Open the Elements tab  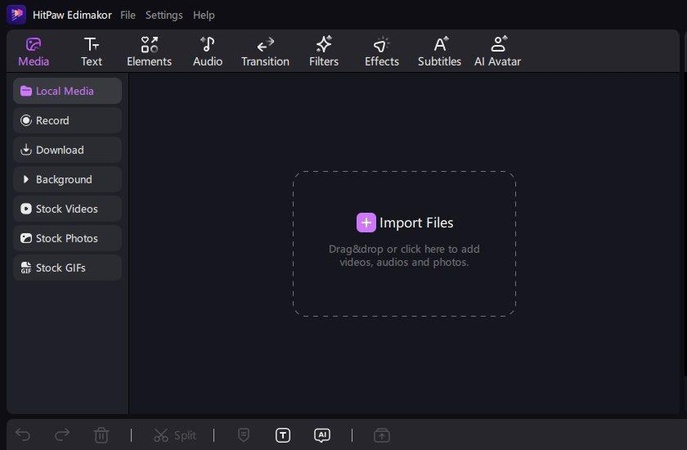pyautogui.click(x=149, y=52)
